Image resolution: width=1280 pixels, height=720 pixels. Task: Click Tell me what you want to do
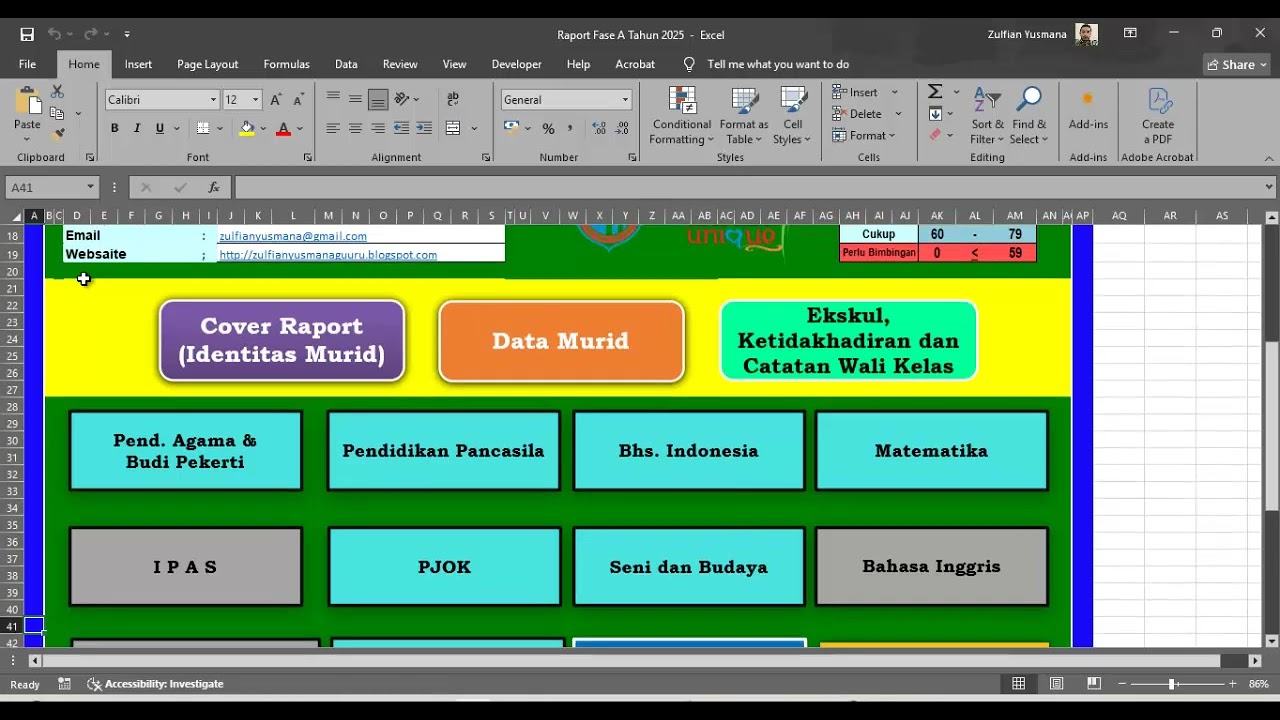778,64
